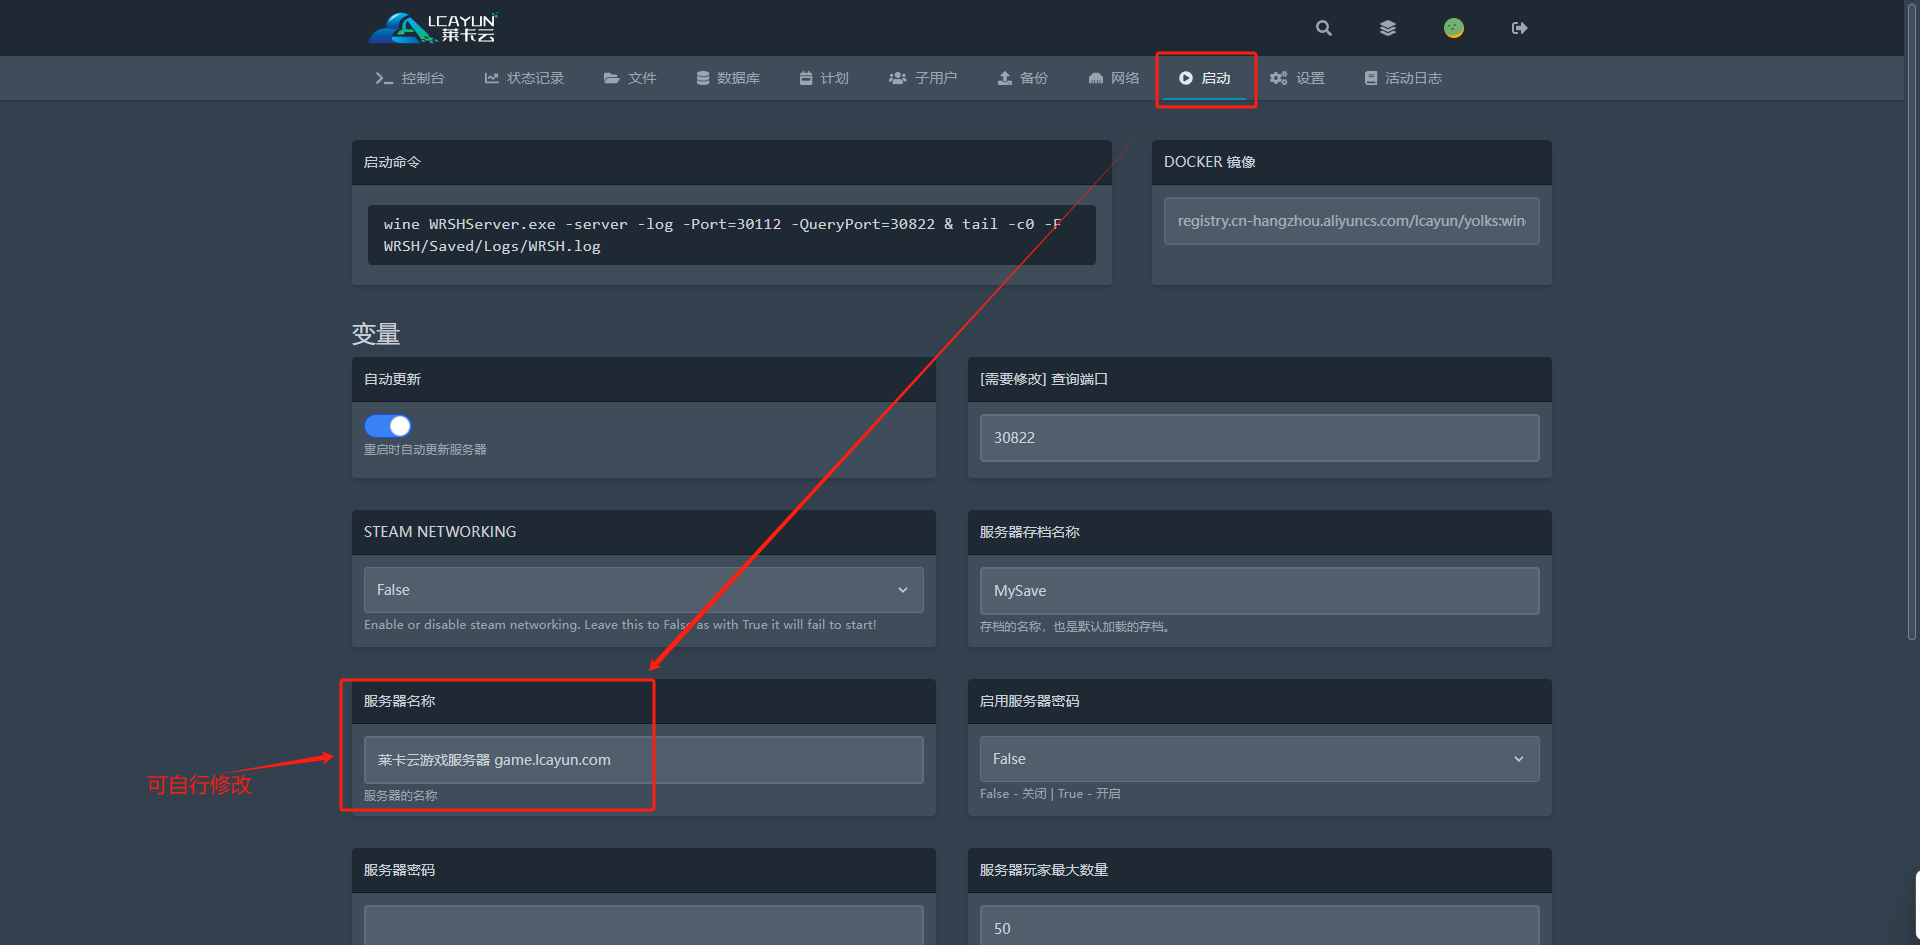Click the 服务器存档名称 field containing MySave
1920x945 pixels.
coord(1259,591)
